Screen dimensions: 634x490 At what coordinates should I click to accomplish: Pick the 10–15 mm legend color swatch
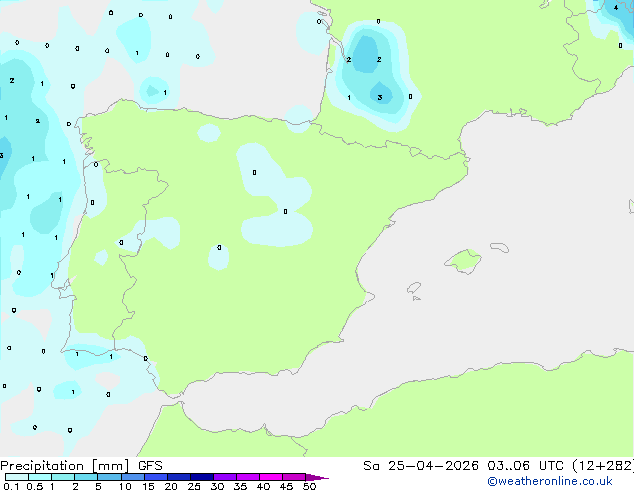tap(133, 477)
